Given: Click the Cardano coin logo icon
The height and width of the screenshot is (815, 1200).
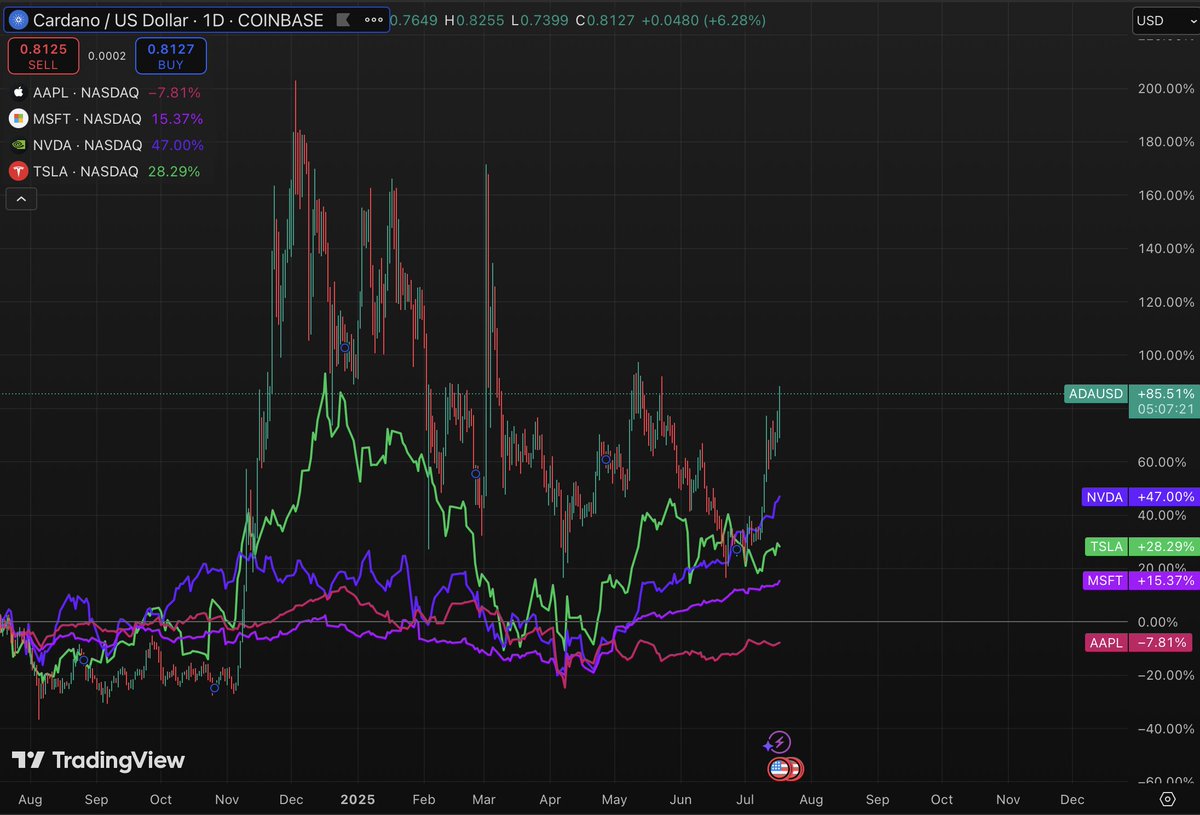Looking at the screenshot, I should (x=16, y=19).
